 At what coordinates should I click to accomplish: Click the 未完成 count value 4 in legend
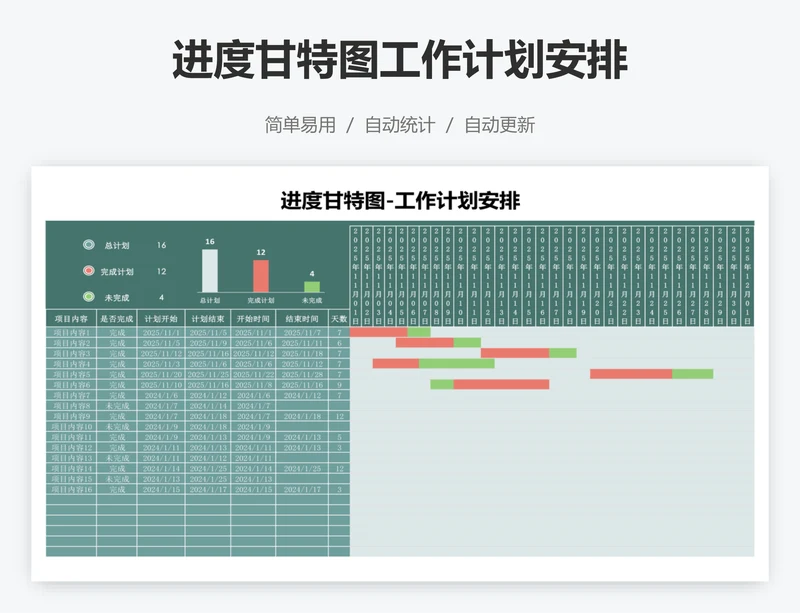pos(161,297)
